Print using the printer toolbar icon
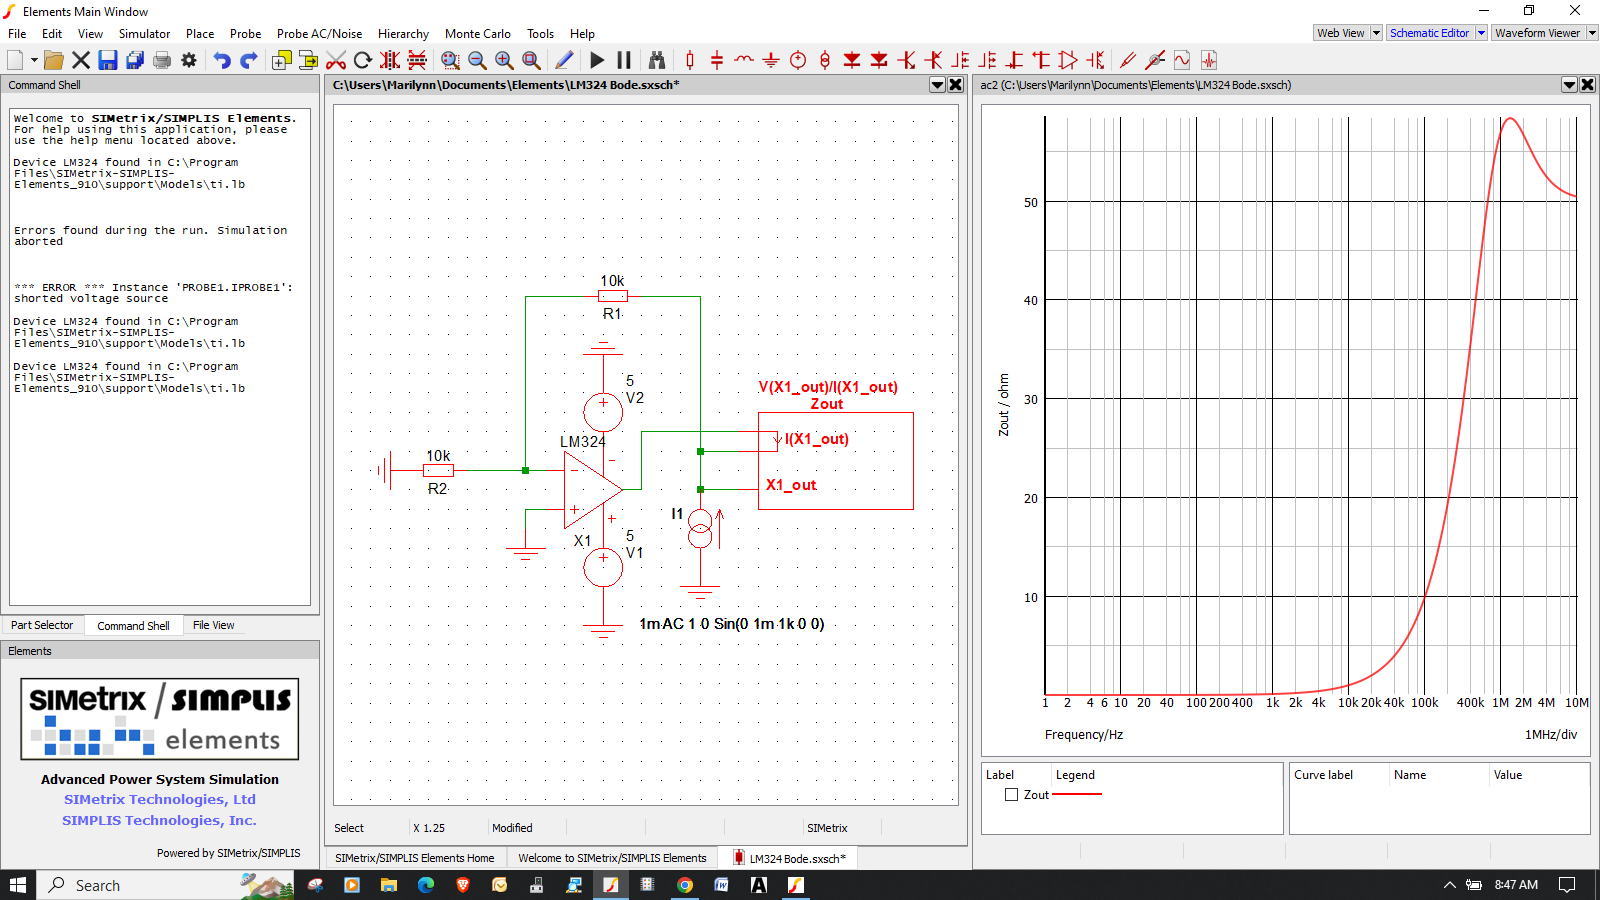 [x=162, y=60]
